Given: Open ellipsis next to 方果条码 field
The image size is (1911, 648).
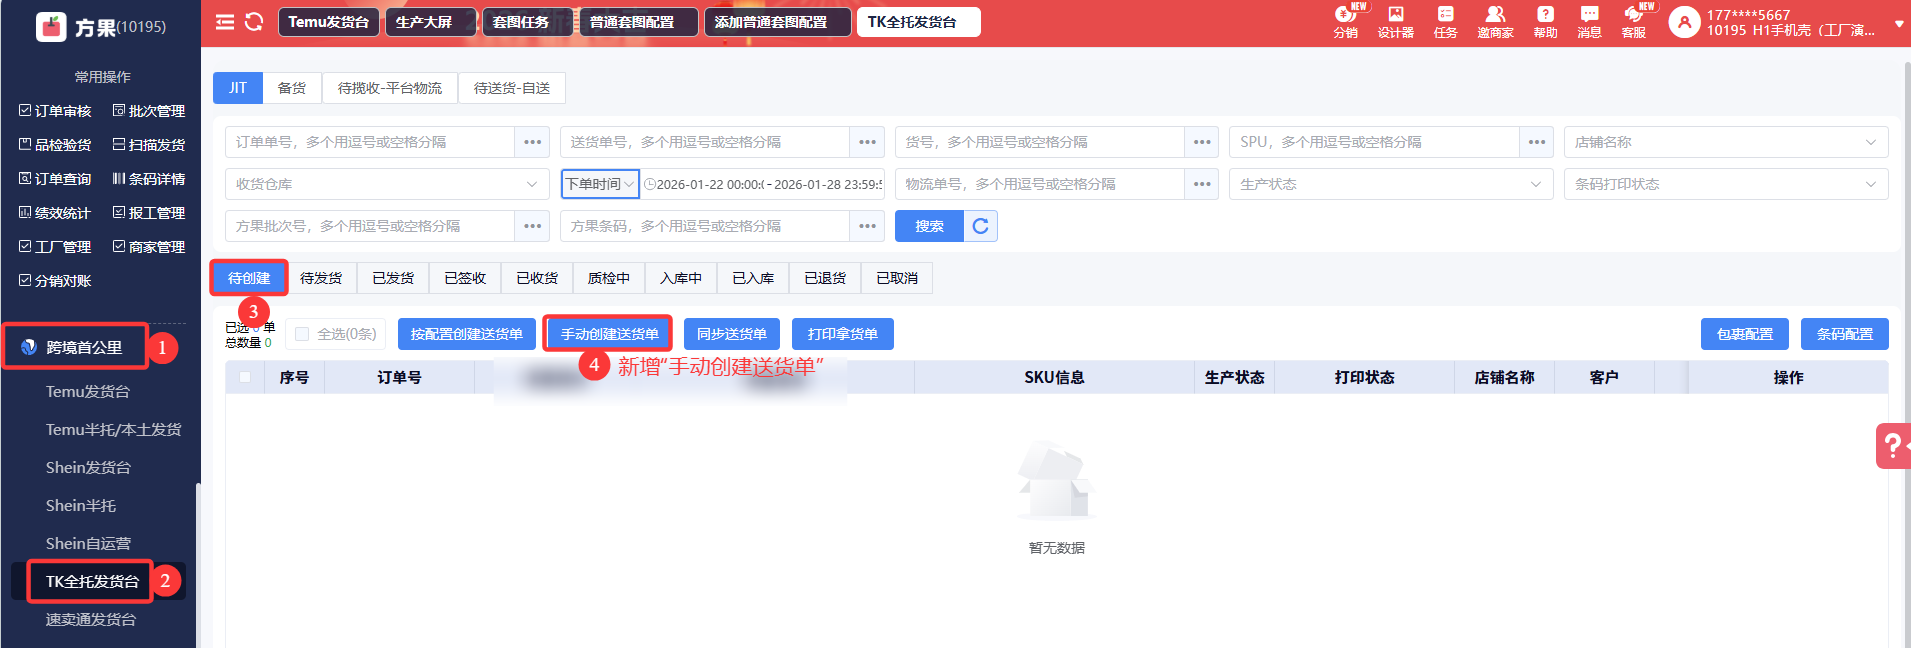Looking at the screenshot, I should (868, 226).
